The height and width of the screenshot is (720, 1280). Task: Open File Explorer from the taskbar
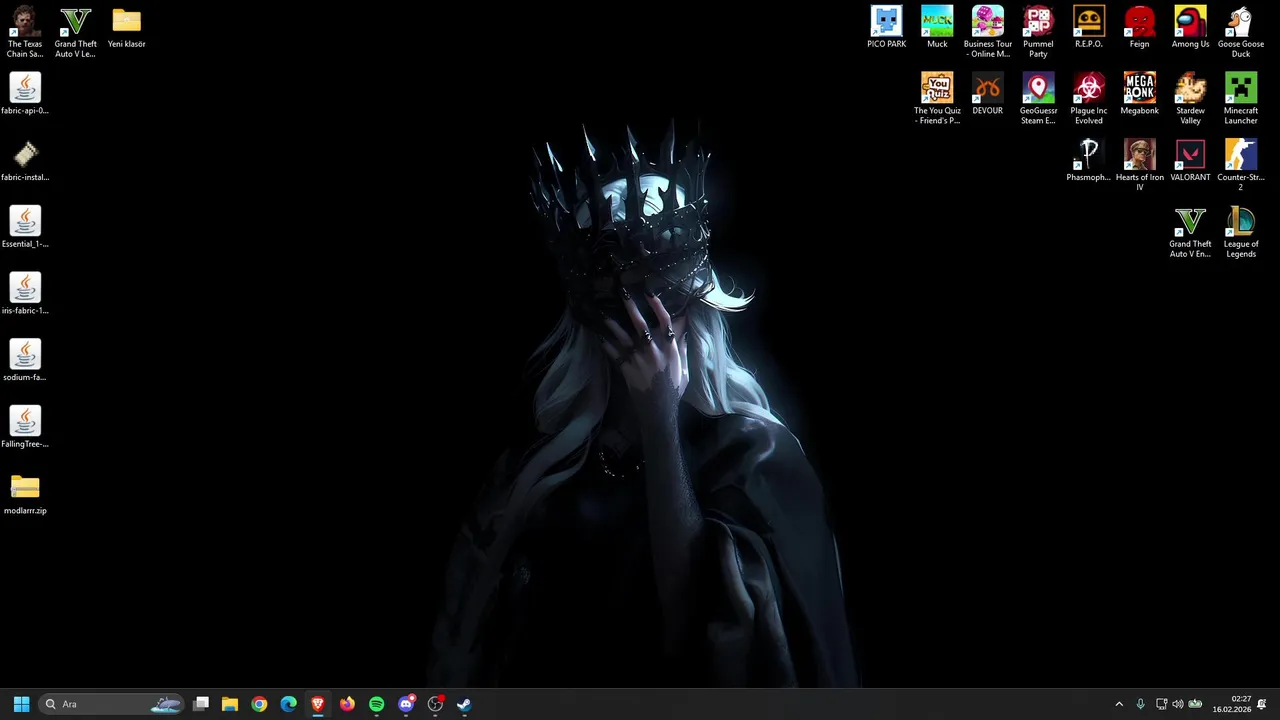click(230, 704)
